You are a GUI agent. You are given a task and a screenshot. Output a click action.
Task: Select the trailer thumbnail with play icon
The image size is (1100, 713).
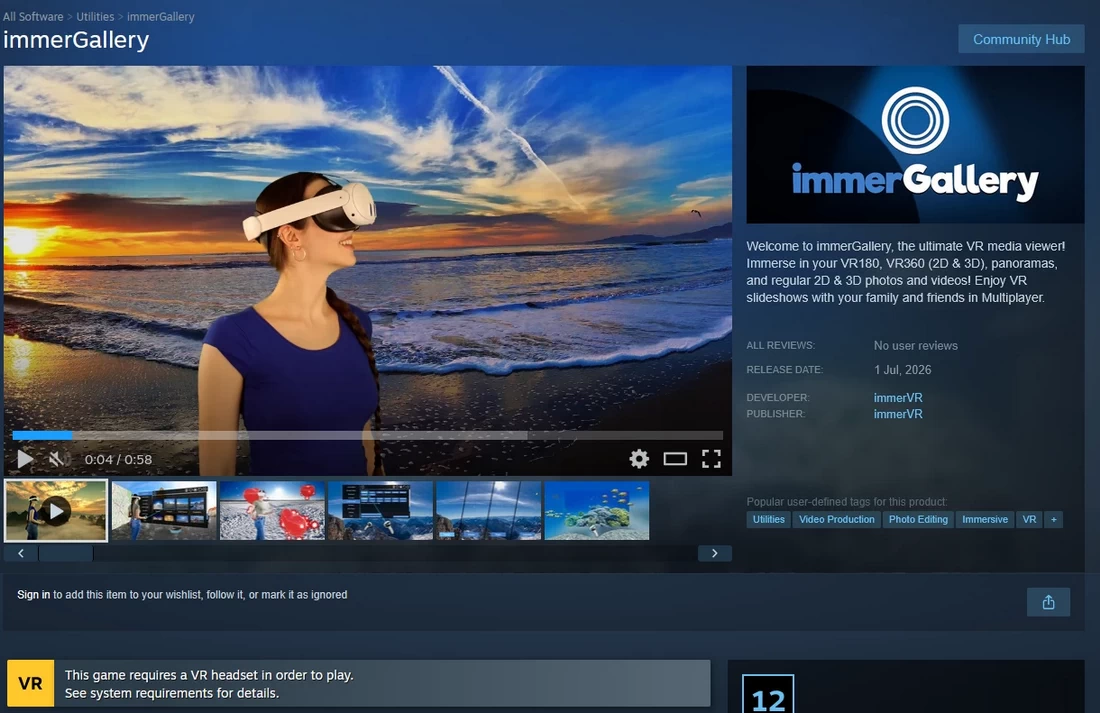point(56,511)
